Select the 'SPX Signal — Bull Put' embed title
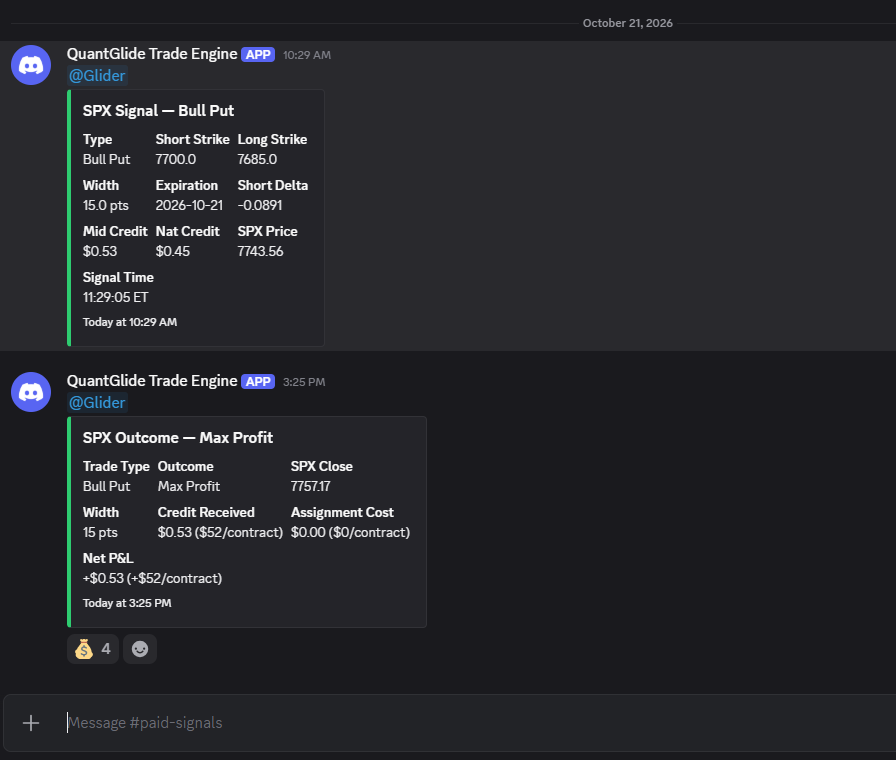This screenshot has height=760, width=896. coord(158,111)
